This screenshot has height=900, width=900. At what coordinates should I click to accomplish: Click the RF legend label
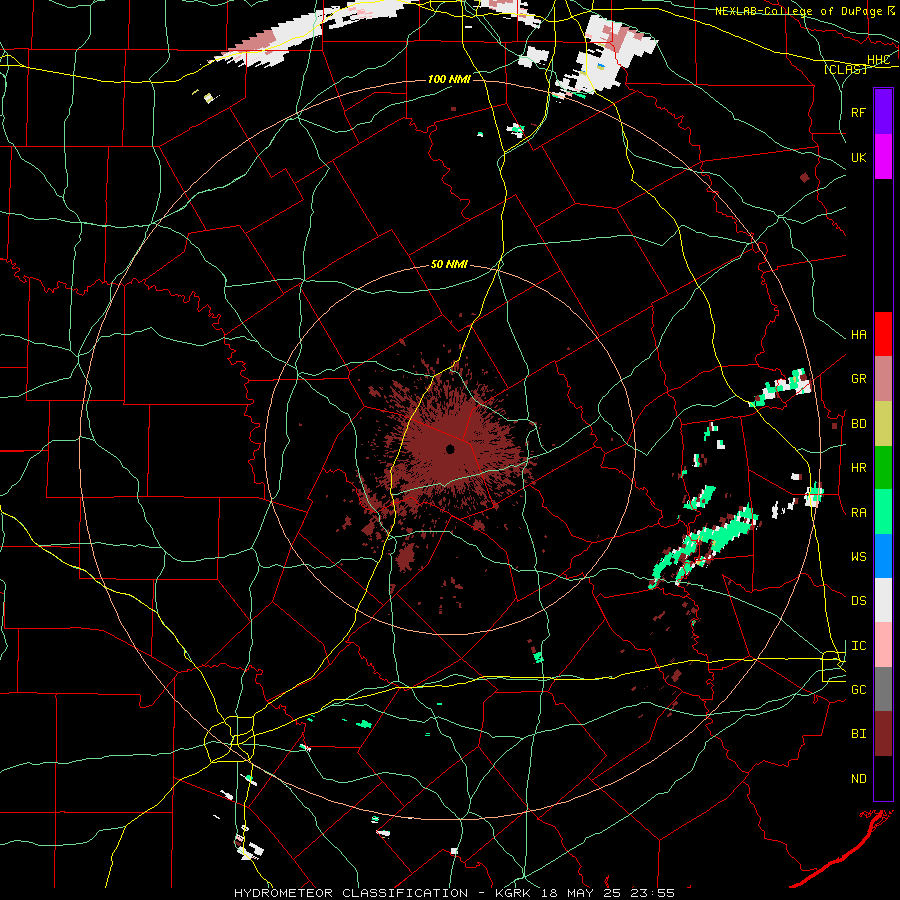coord(858,112)
